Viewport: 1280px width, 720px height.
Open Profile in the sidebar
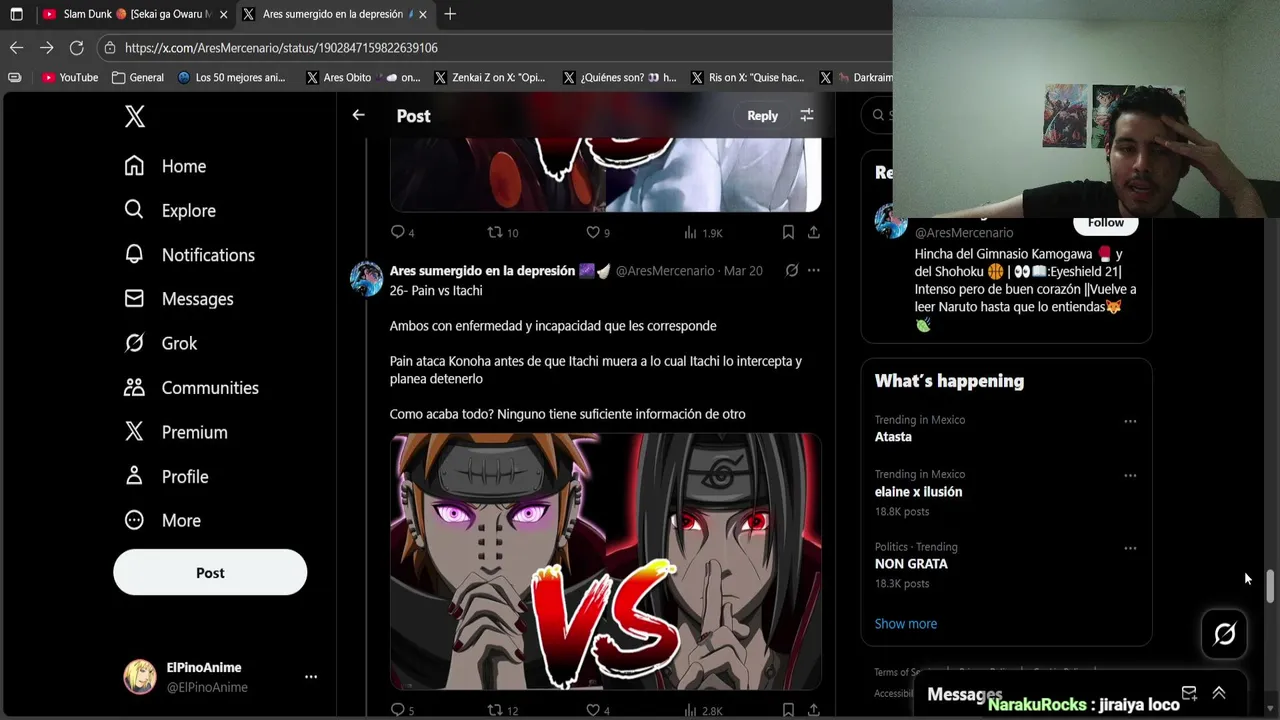[166, 476]
